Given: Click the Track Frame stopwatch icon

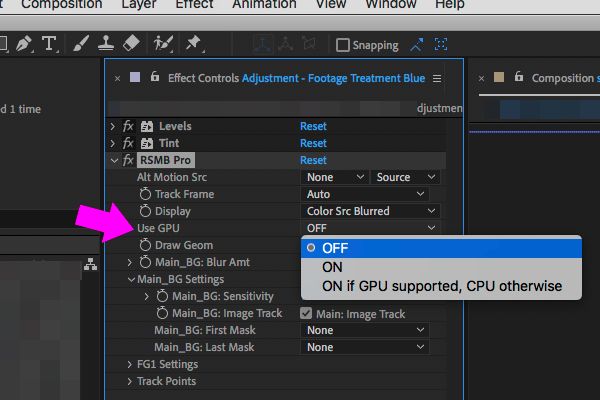Looking at the screenshot, I should [146, 194].
